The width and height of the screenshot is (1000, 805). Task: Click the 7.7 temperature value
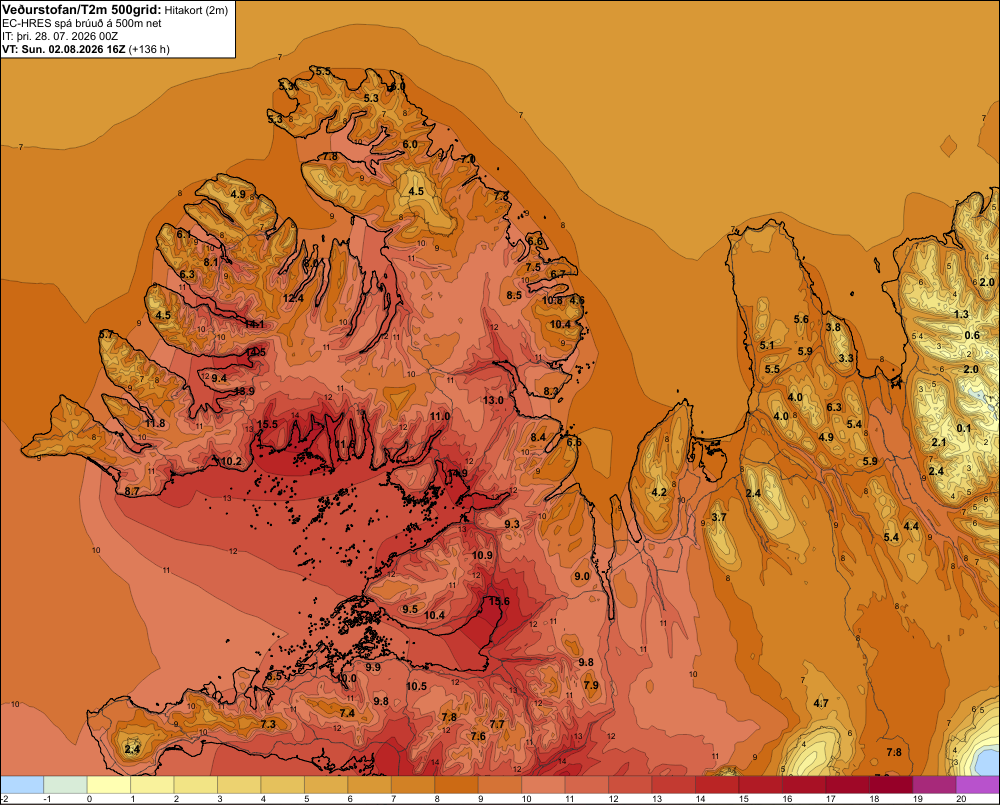pos(497,724)
